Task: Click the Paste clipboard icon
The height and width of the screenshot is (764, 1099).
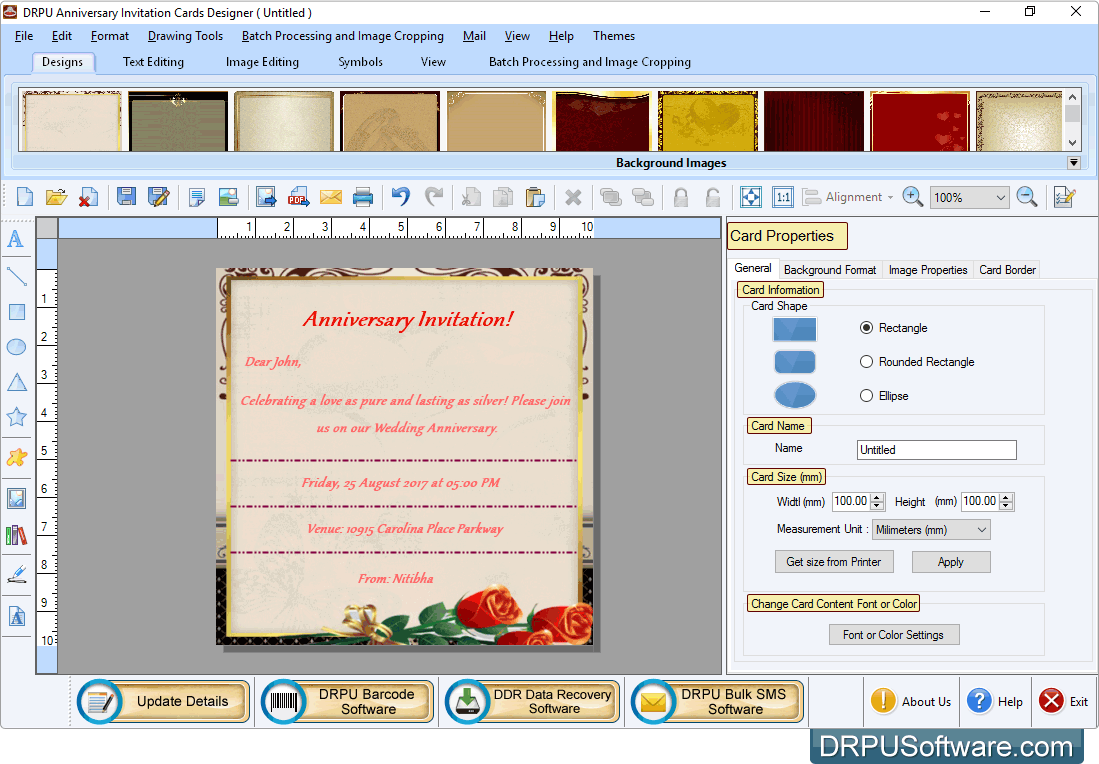Action: [535, 197]
